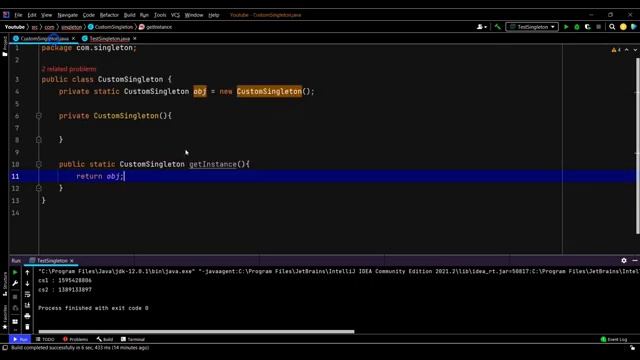Click the down arrow in Run console
The height and width of the screenshot is (360, 640).
click(x=27, y=283)
